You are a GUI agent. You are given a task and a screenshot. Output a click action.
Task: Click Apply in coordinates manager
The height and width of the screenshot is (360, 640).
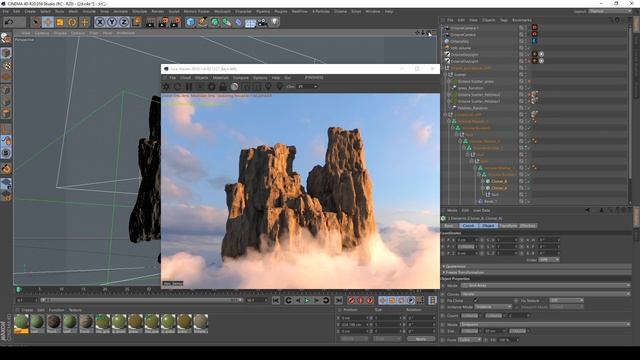point(420,339)
